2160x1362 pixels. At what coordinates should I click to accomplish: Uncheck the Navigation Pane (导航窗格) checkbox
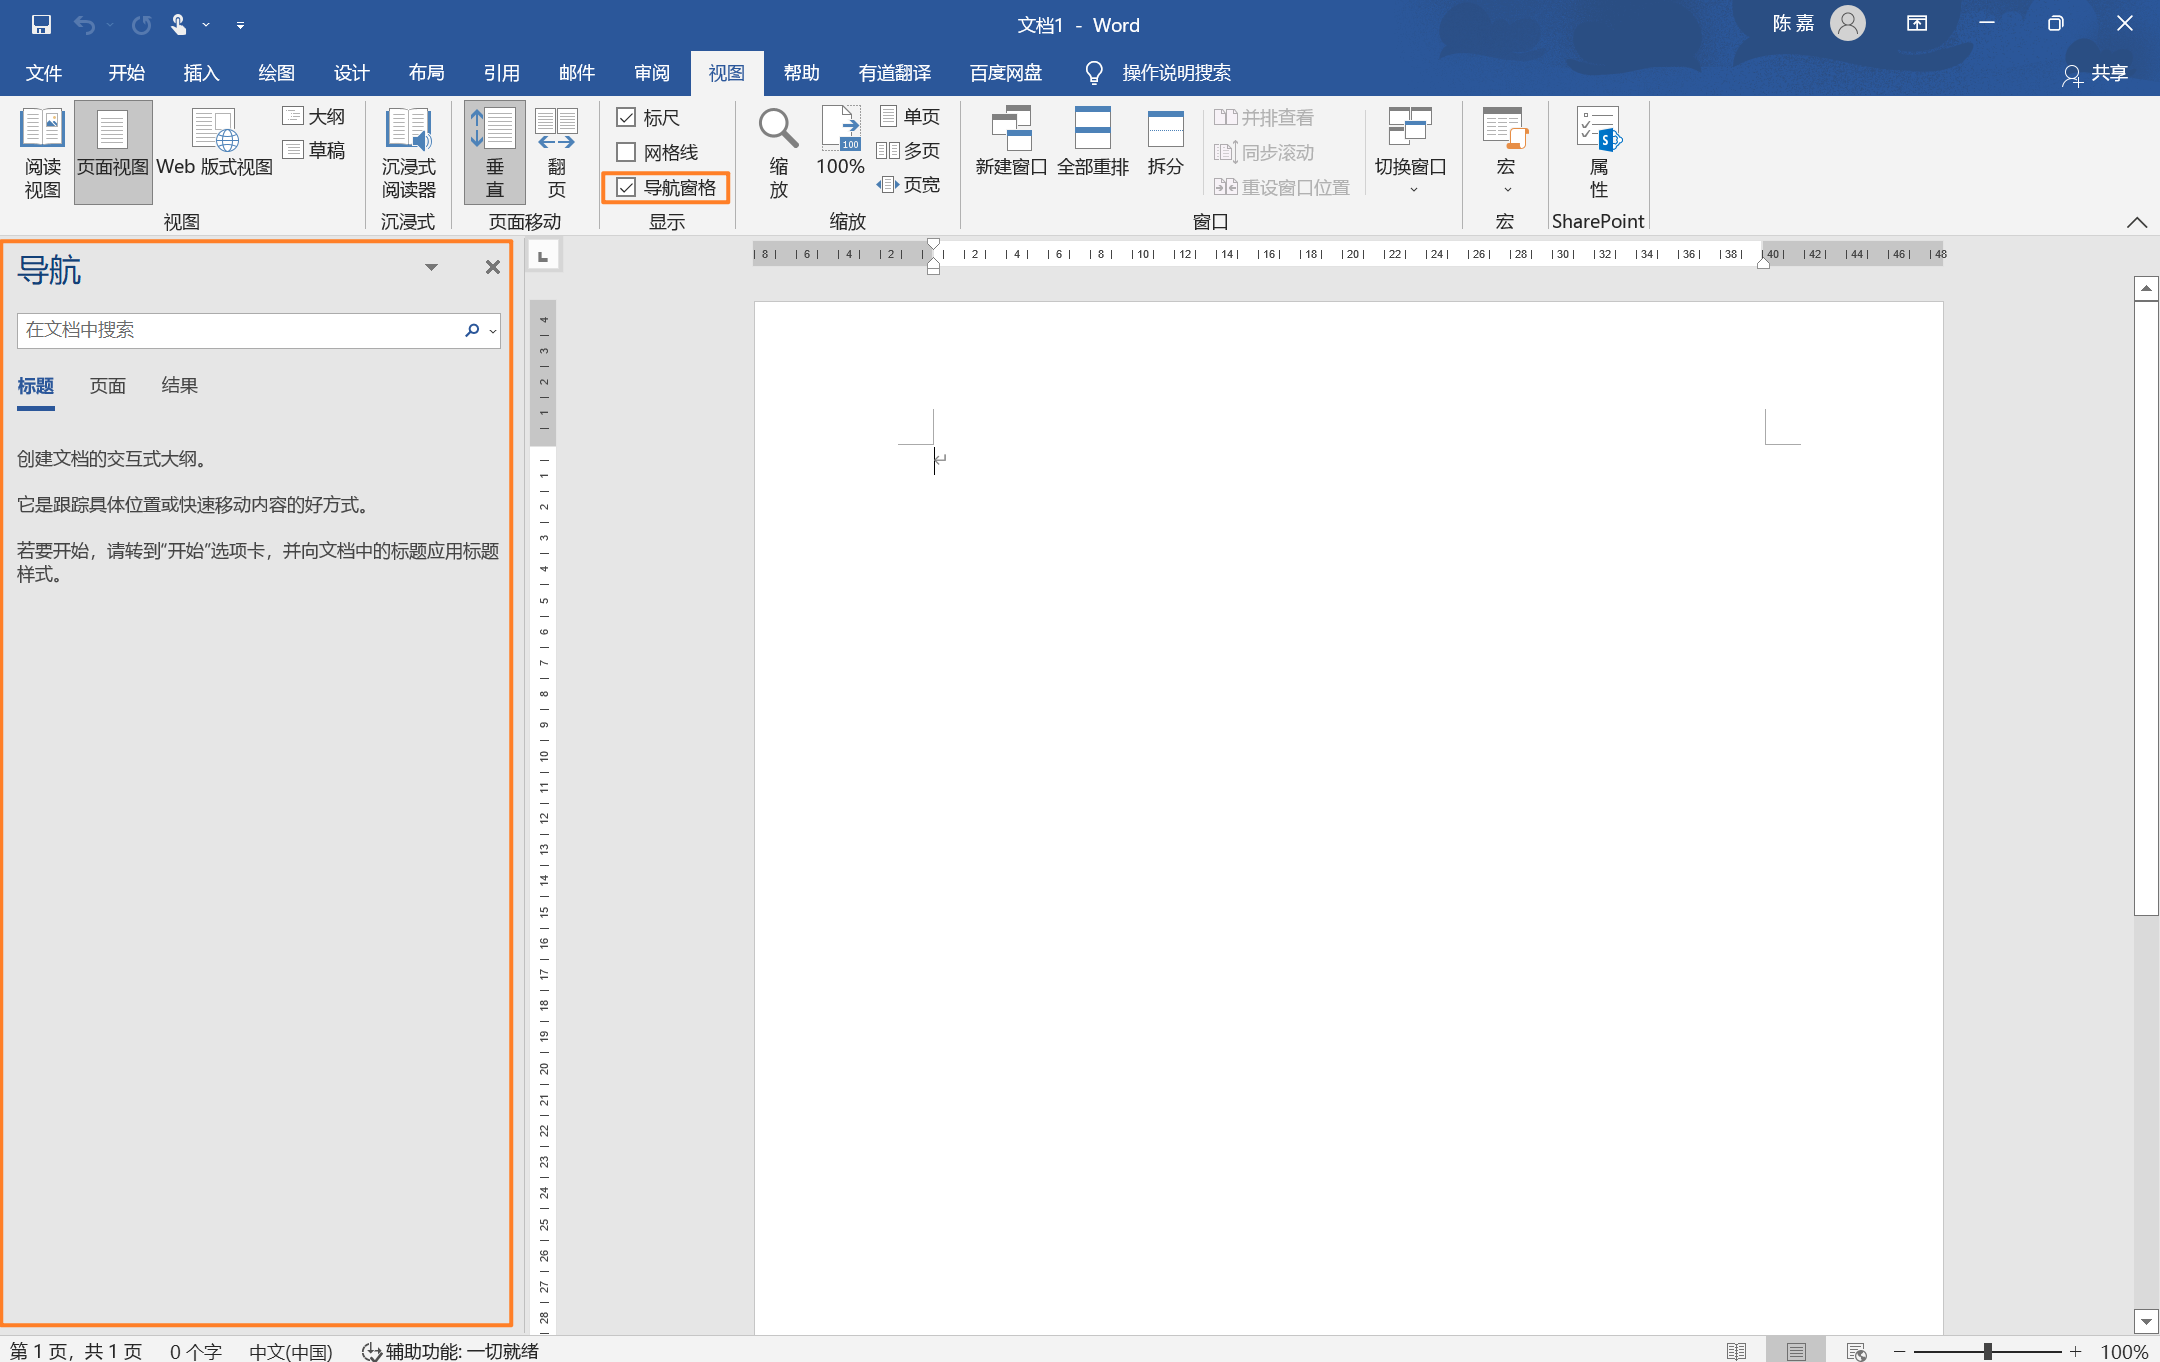[x=627, y=187]
